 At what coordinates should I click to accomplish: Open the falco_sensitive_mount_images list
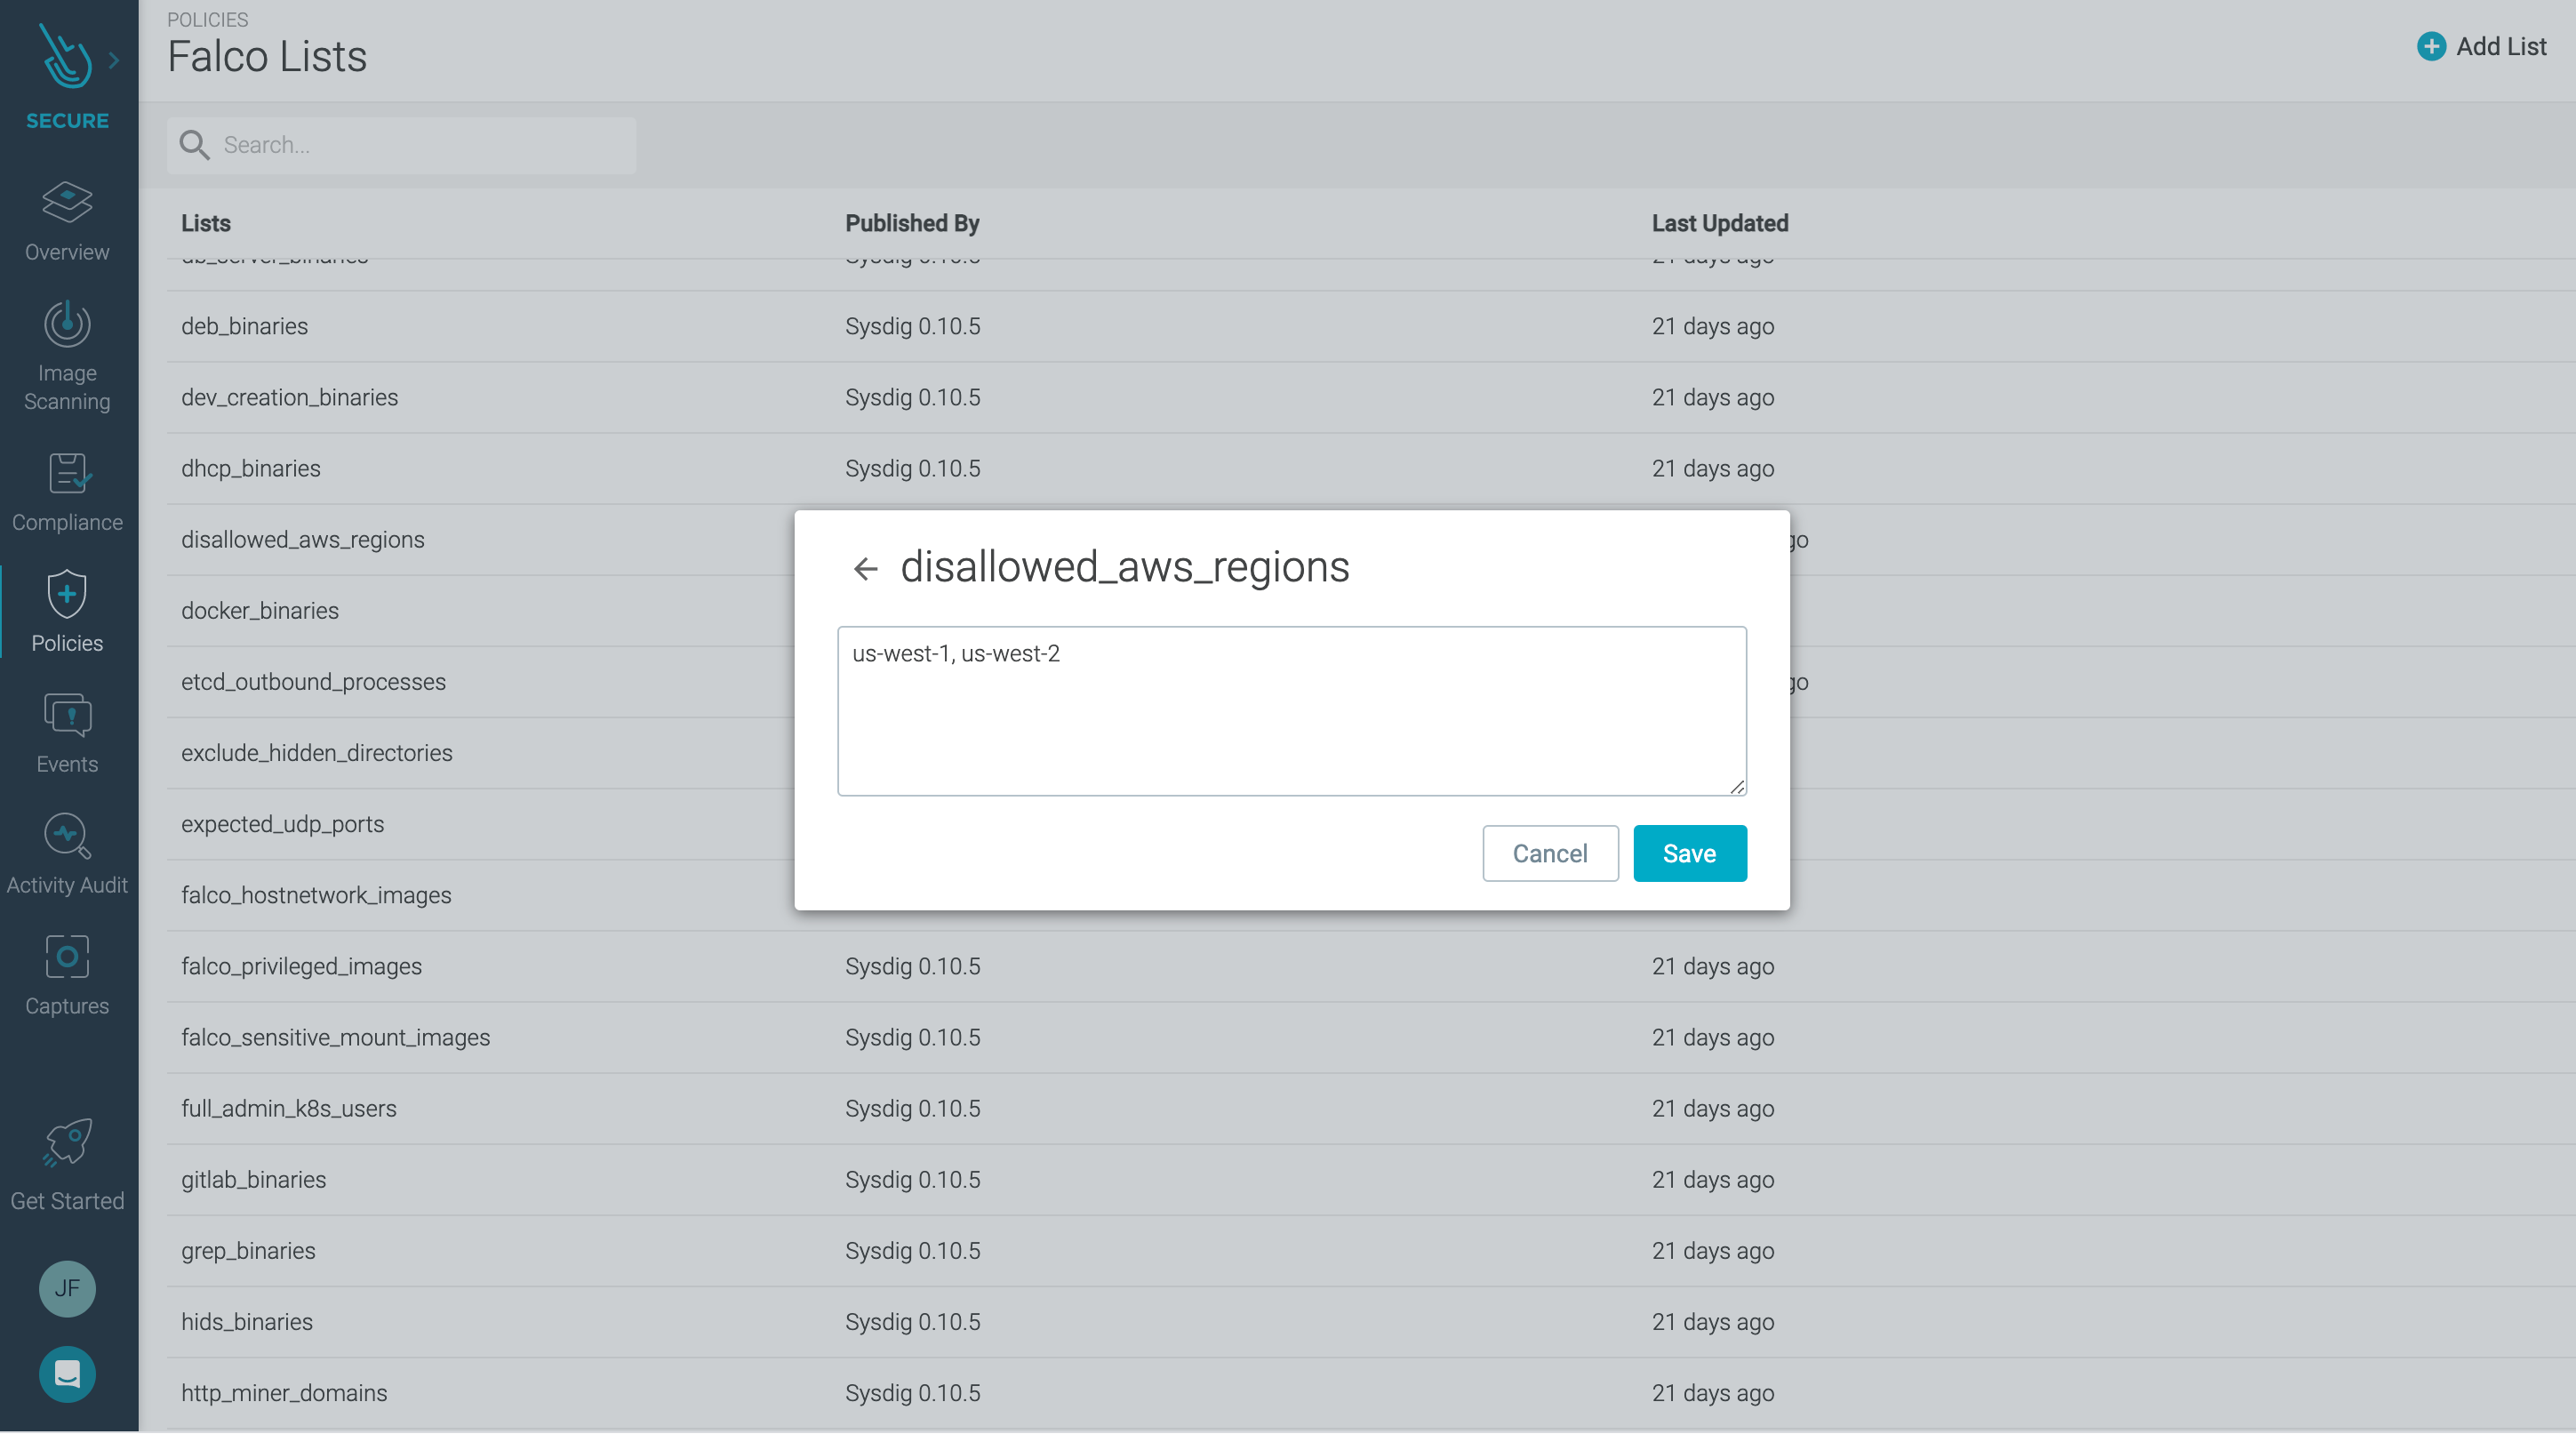(x=1370, y=1037)
